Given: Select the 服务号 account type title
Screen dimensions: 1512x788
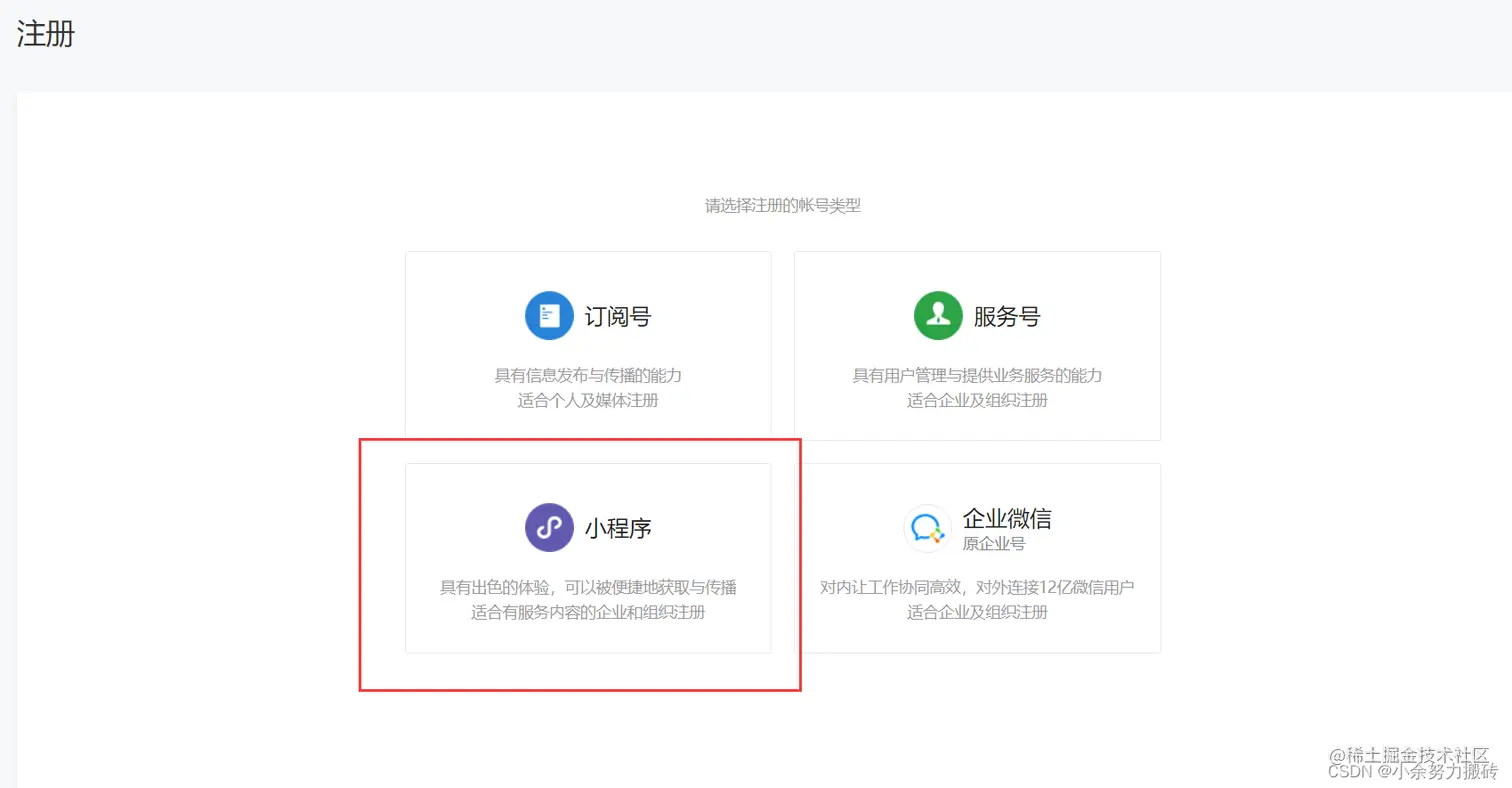Looking at the screenshot, I should coord(1007,317).
